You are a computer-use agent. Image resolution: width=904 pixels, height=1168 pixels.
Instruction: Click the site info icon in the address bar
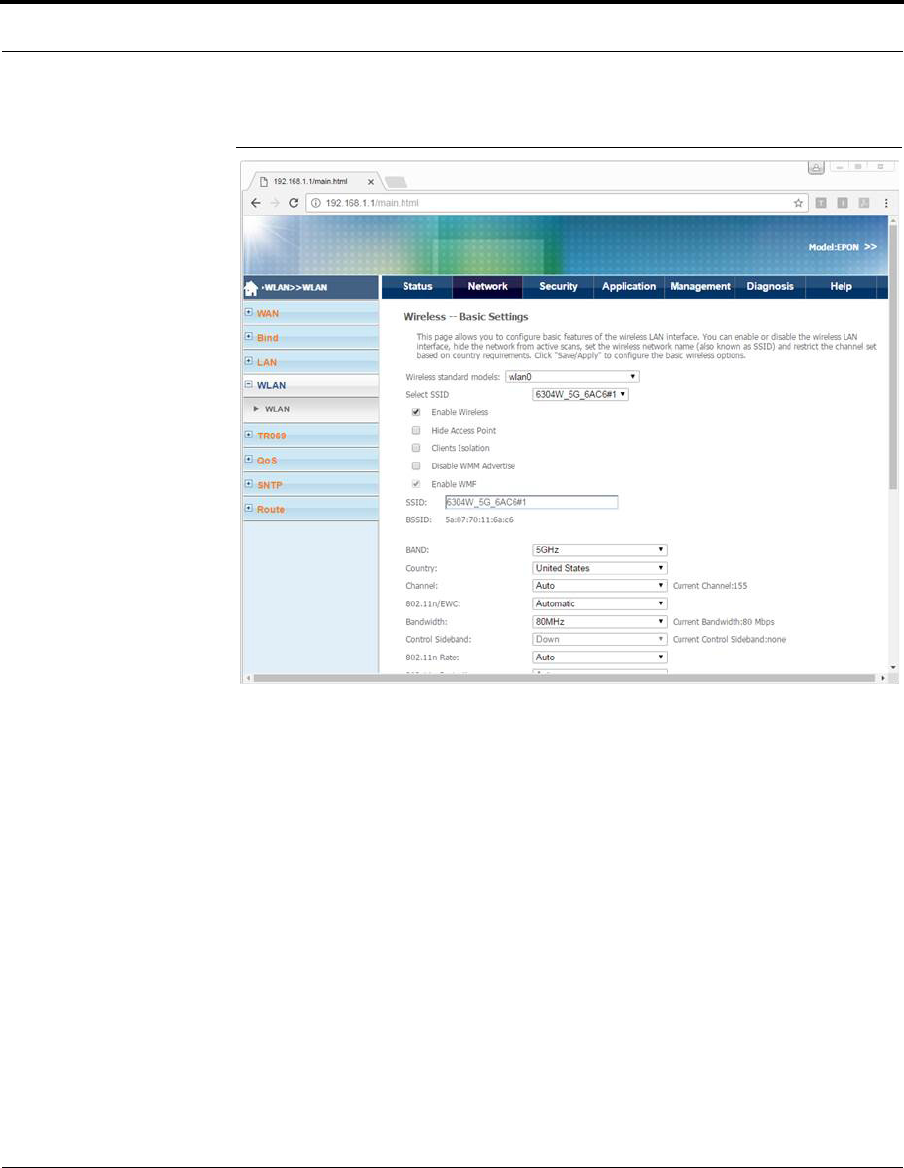tap(316, 203)
